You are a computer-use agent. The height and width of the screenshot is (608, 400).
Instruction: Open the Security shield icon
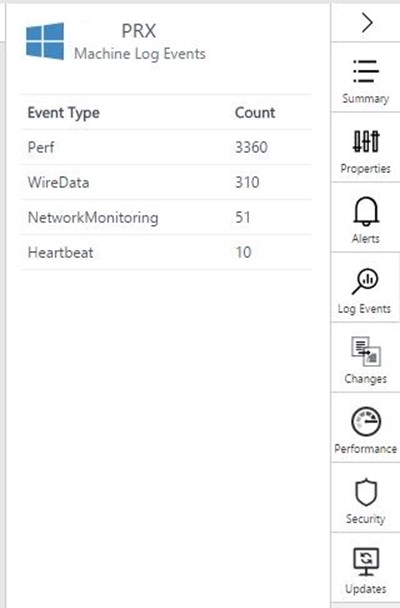point(366,492)
